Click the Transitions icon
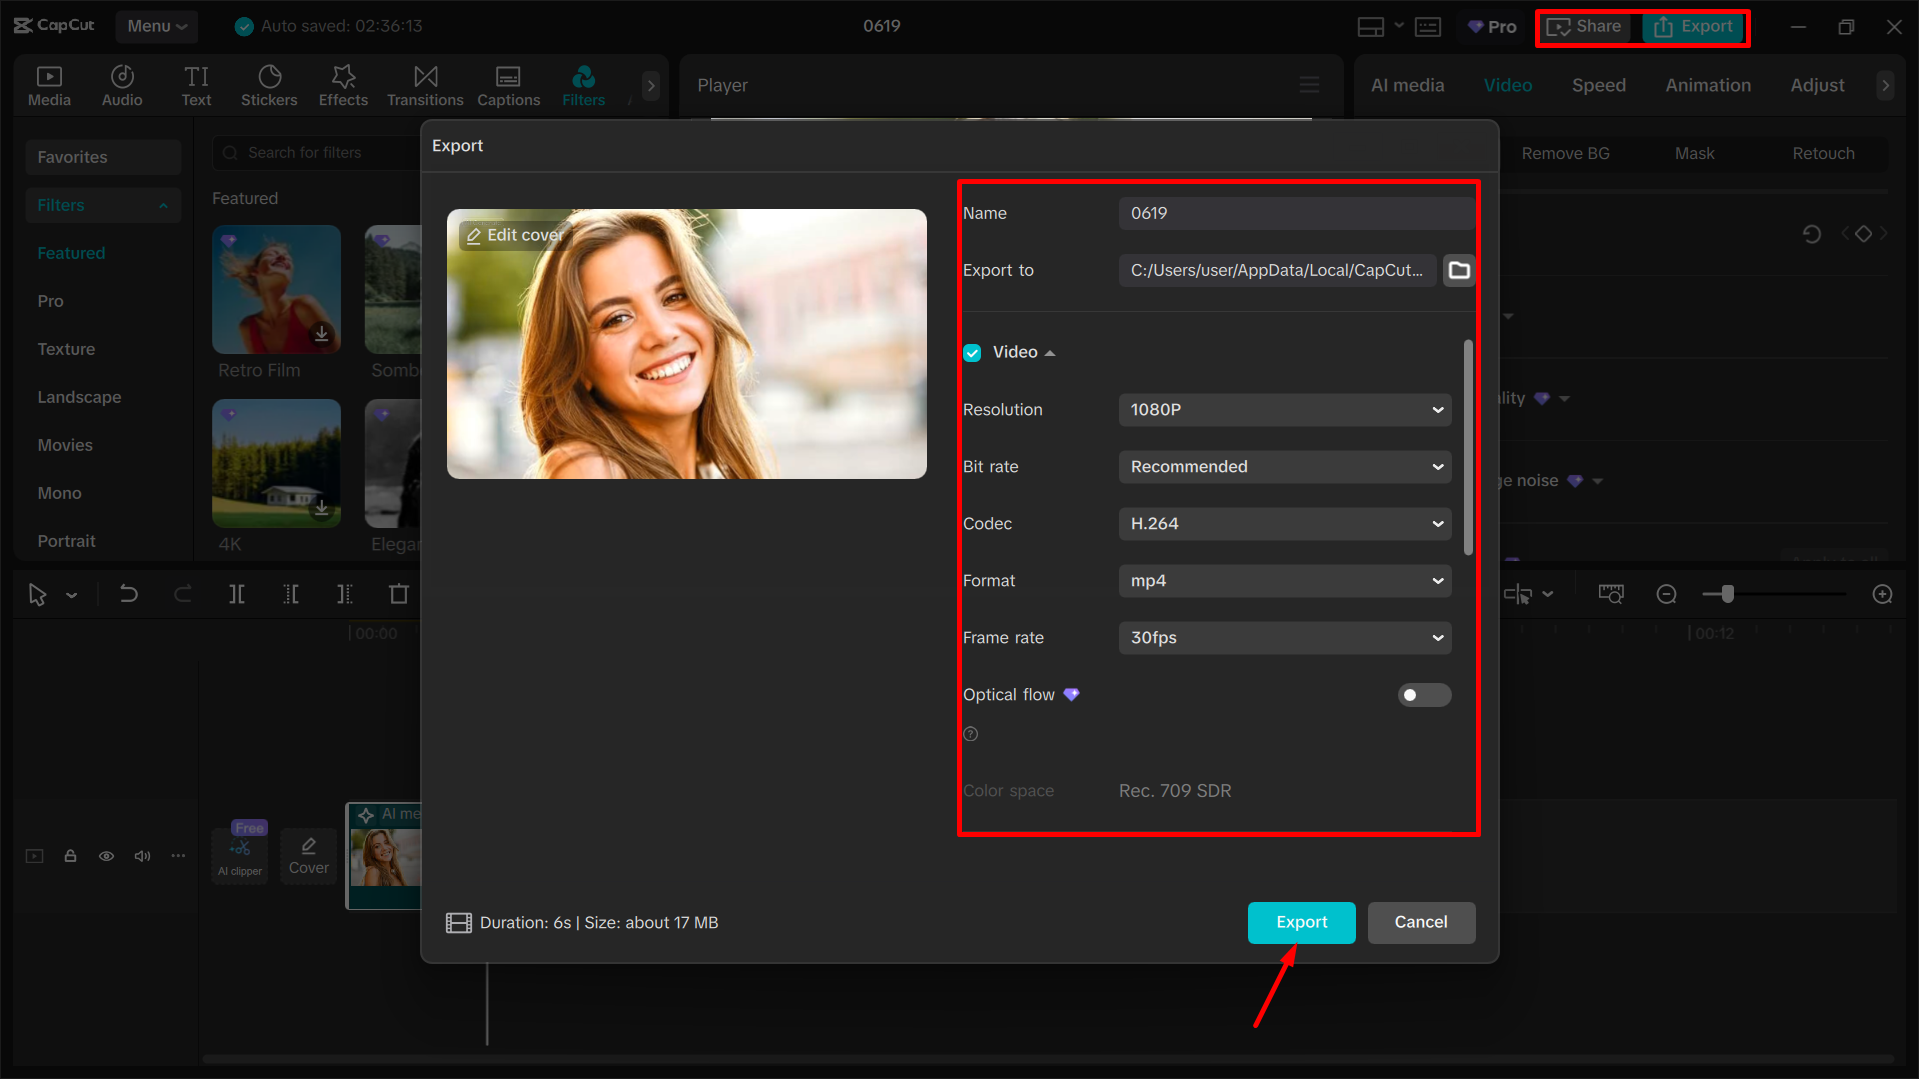The height and width of the screenshot is (1079, 1919). coord(424,85)
